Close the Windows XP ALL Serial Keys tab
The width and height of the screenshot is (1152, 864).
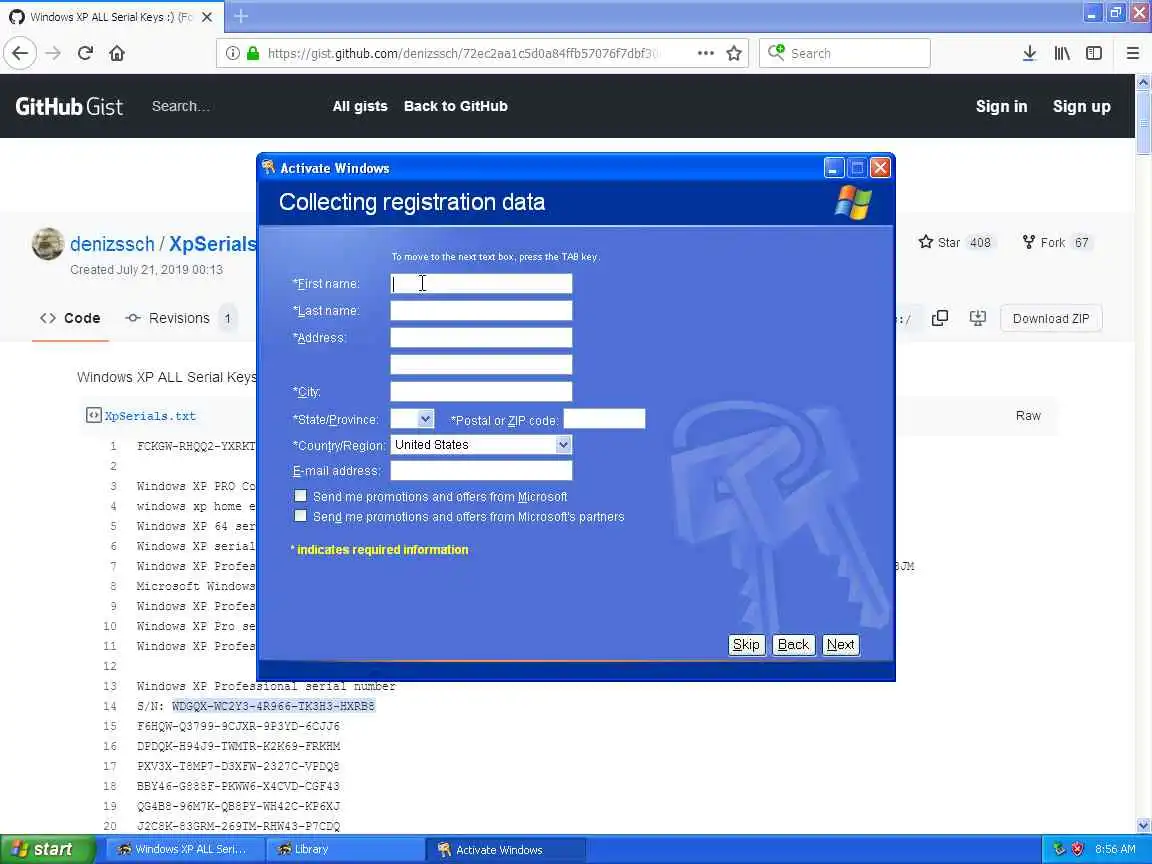(x=207, y=16)
